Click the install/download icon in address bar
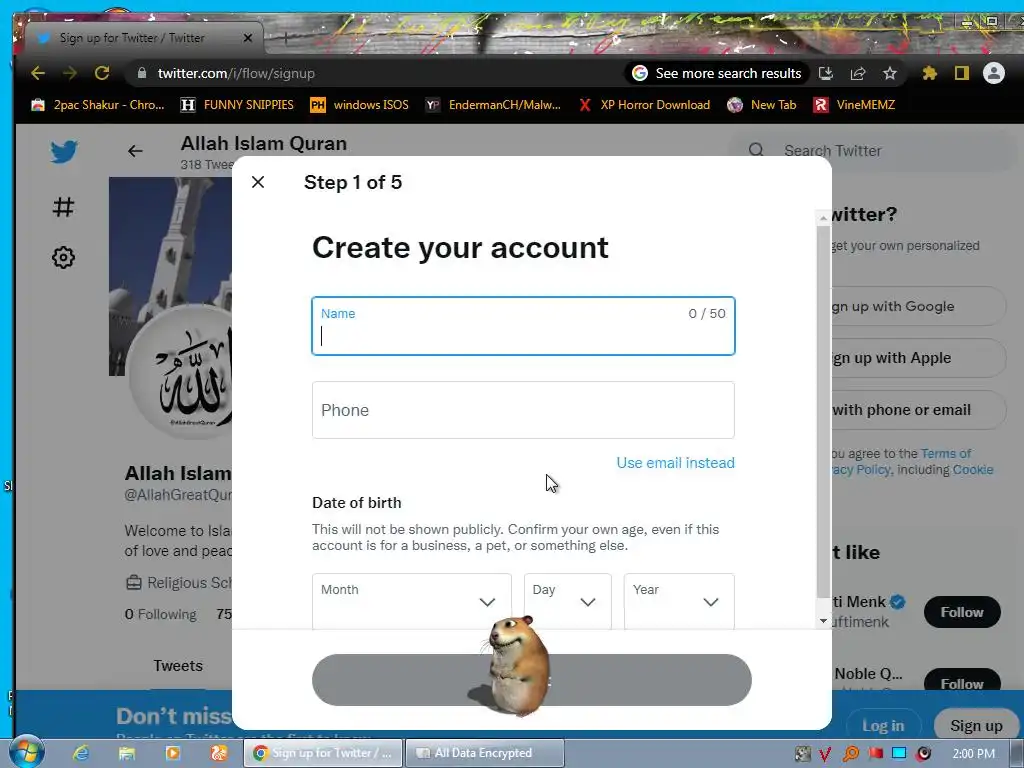The image size is (1024, 768). point(825,73)
